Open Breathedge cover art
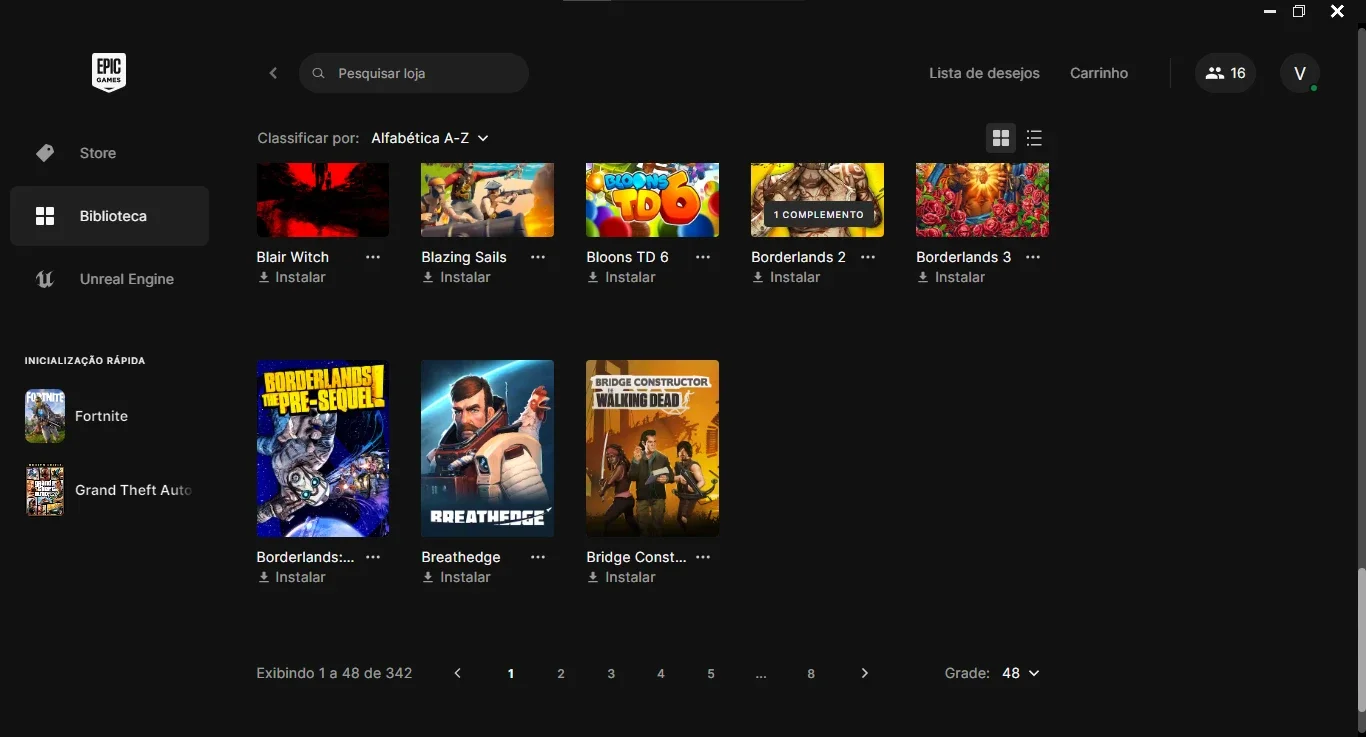The height and width of the screenshot is (737, 1366). pos(488,448)
